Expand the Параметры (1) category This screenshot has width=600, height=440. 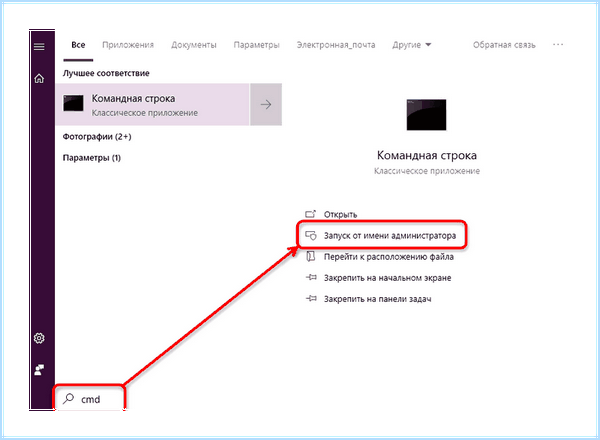coord(91,158)
